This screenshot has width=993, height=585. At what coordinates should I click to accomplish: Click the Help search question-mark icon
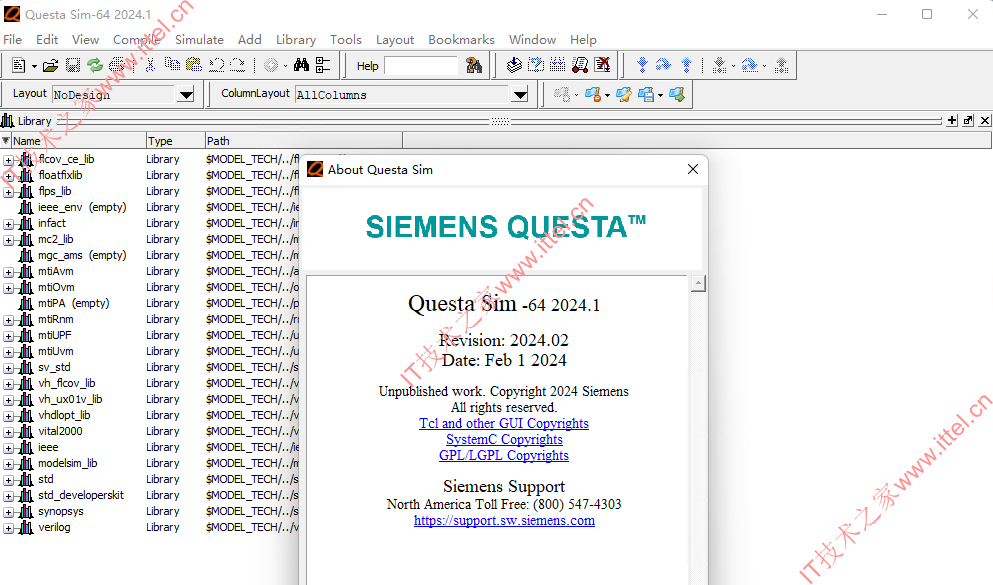(473, 65)
